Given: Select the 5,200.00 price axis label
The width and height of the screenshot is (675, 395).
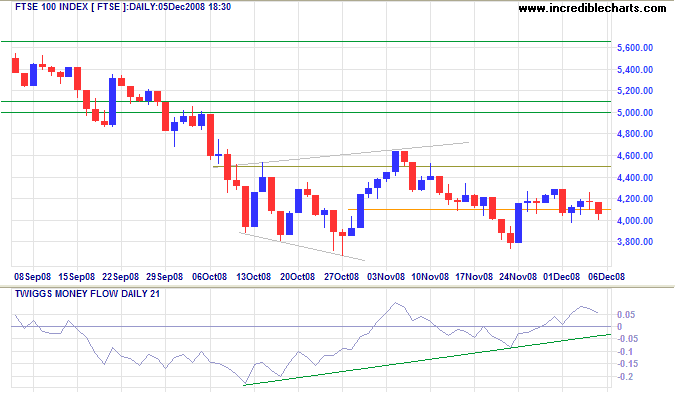Looking at the screenshot, I should click(x=635, y=91).
